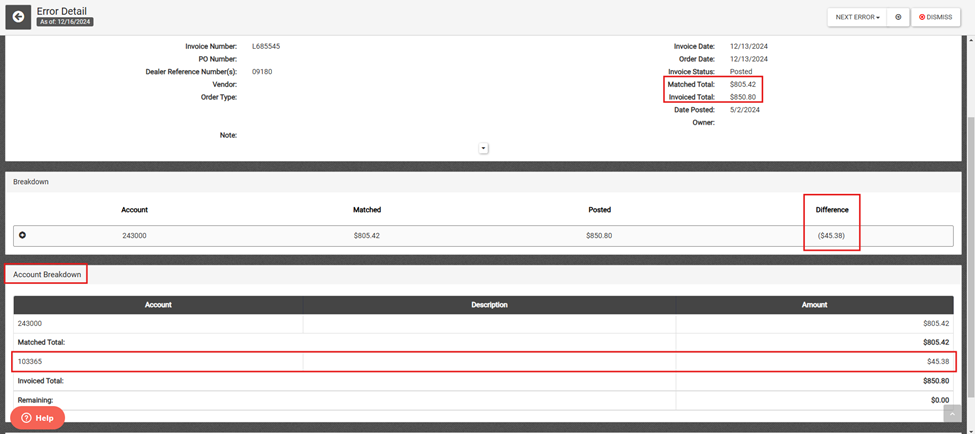Click the Order Date value 12/13/2024
Viewport: 975px width, 434px height.
pos(749,59)
